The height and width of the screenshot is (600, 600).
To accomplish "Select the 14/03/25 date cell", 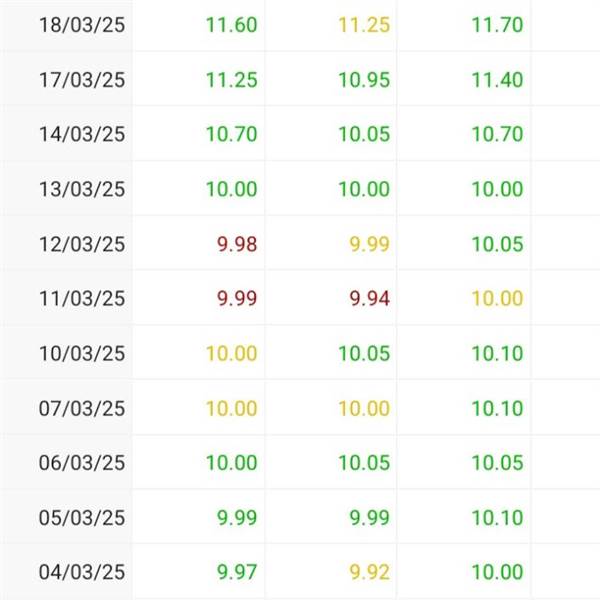I will point(82,134).
